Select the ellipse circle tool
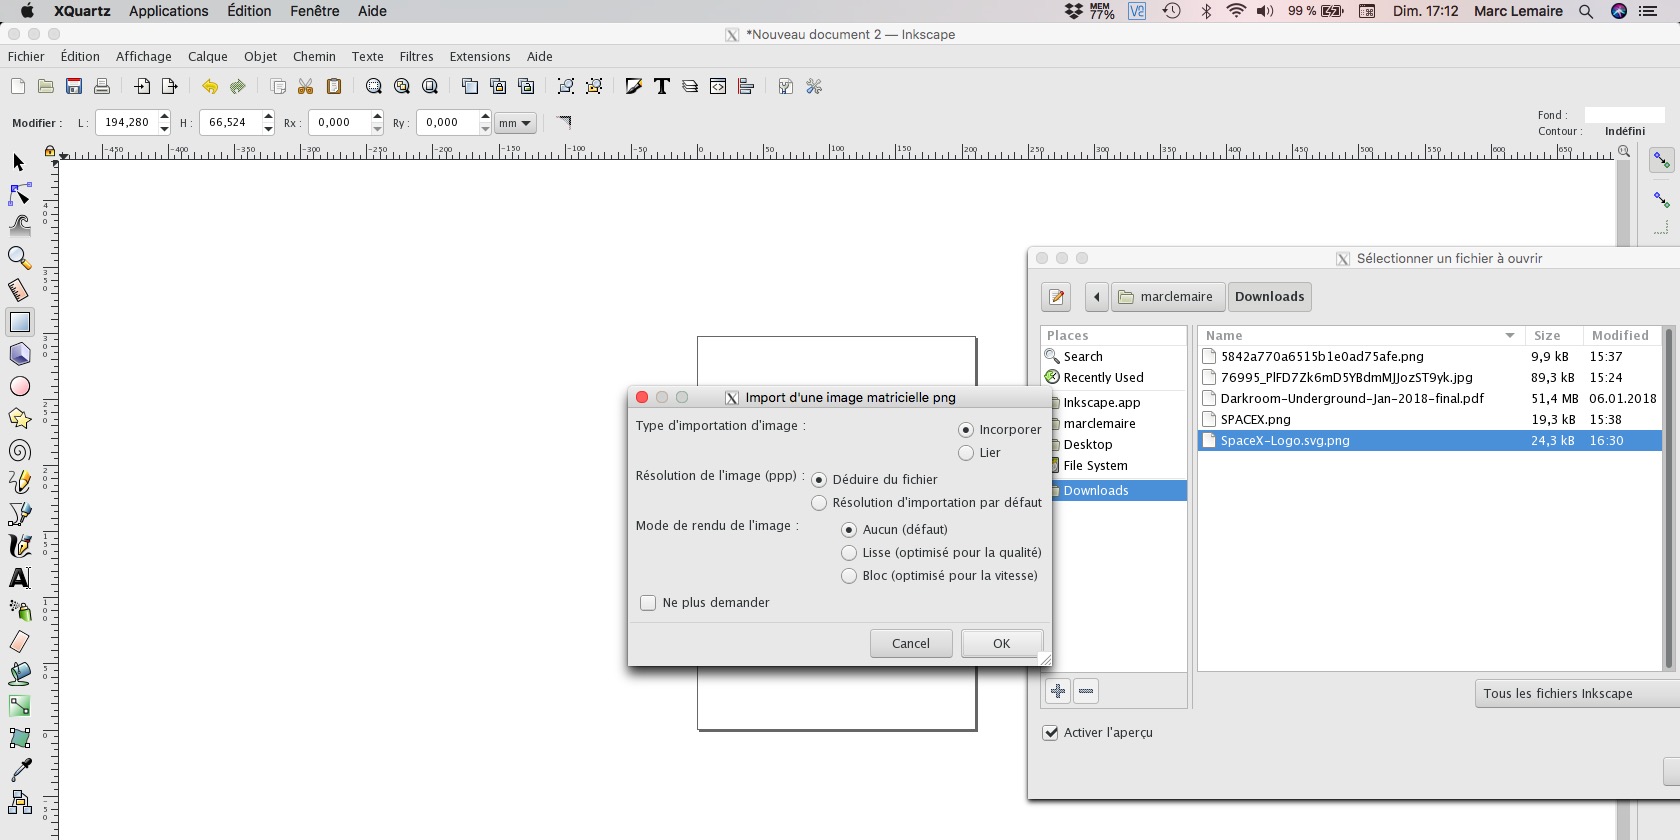This screenshot has height=840, width=1680. [x=19, y=386]
